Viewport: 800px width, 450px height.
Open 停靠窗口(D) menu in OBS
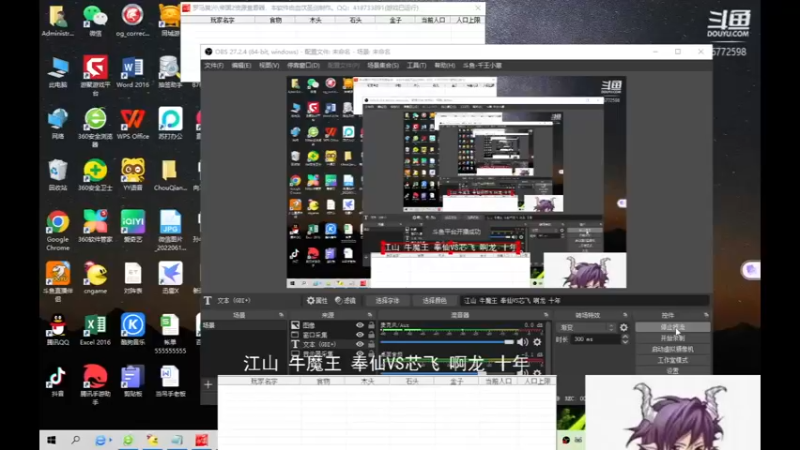pos(303,65)
